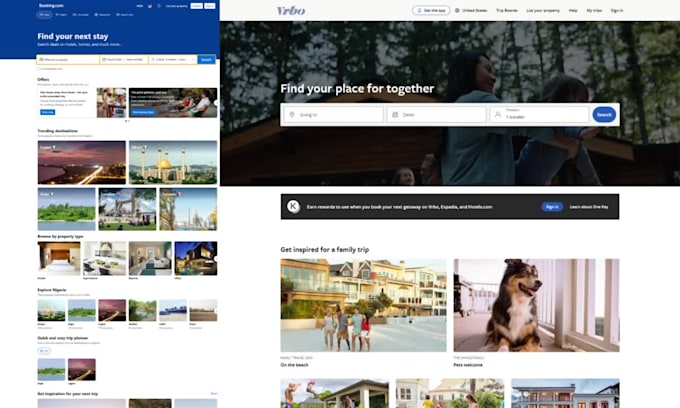The width and height of the screenshot is (680, 408).
Task: Select the Stays tab on Booking.com
Action: point(44,15)
